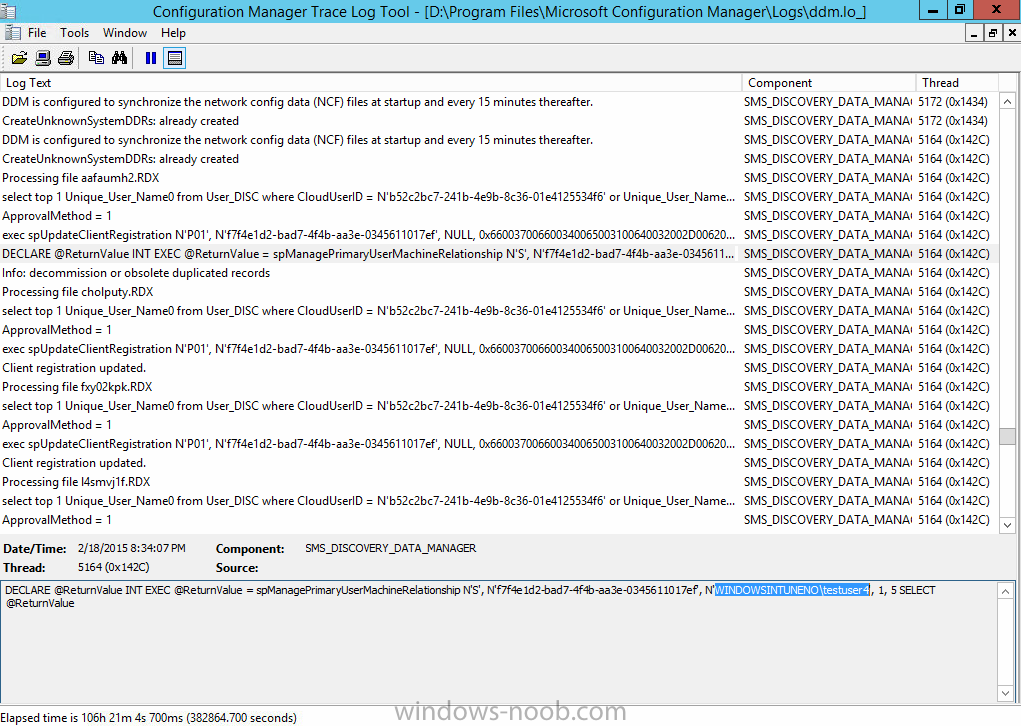Open the Tools menu
Image resolution: width=1021 pixels, height=726 pixels.
[74, 33]
